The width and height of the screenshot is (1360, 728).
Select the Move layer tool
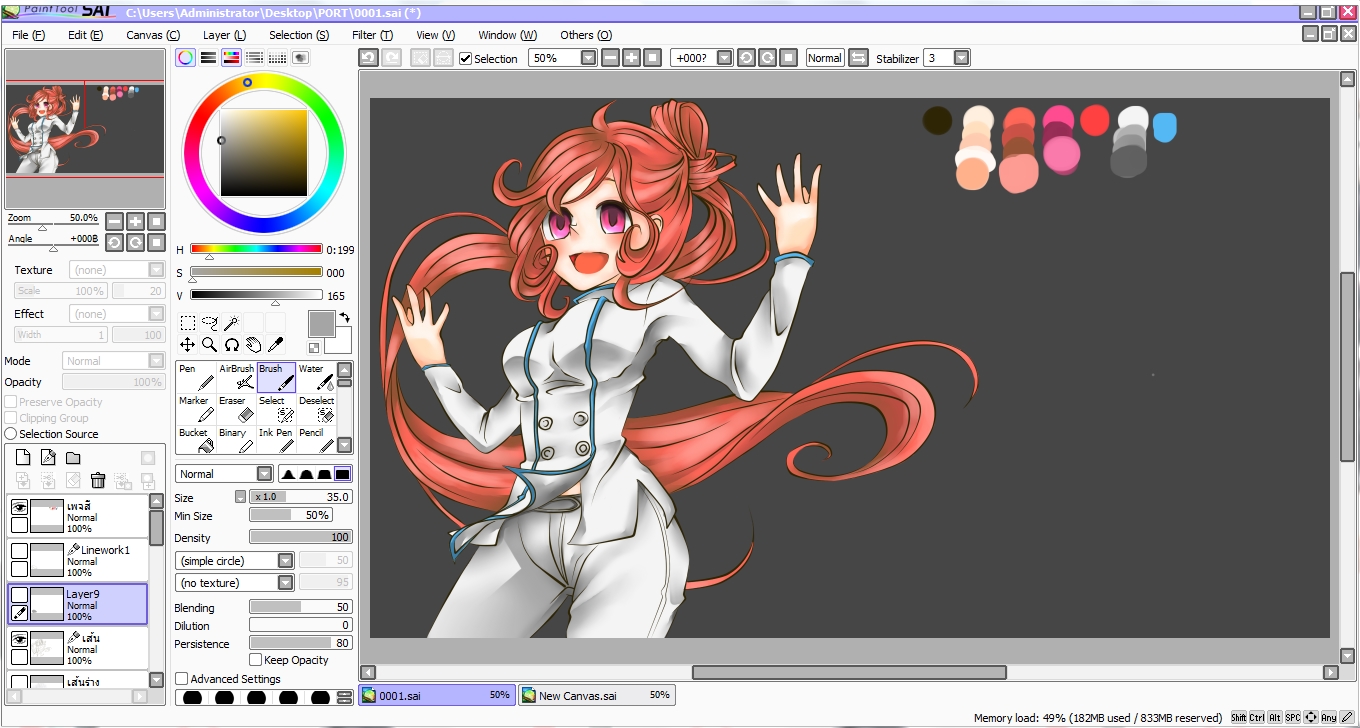tap(187, 345)
